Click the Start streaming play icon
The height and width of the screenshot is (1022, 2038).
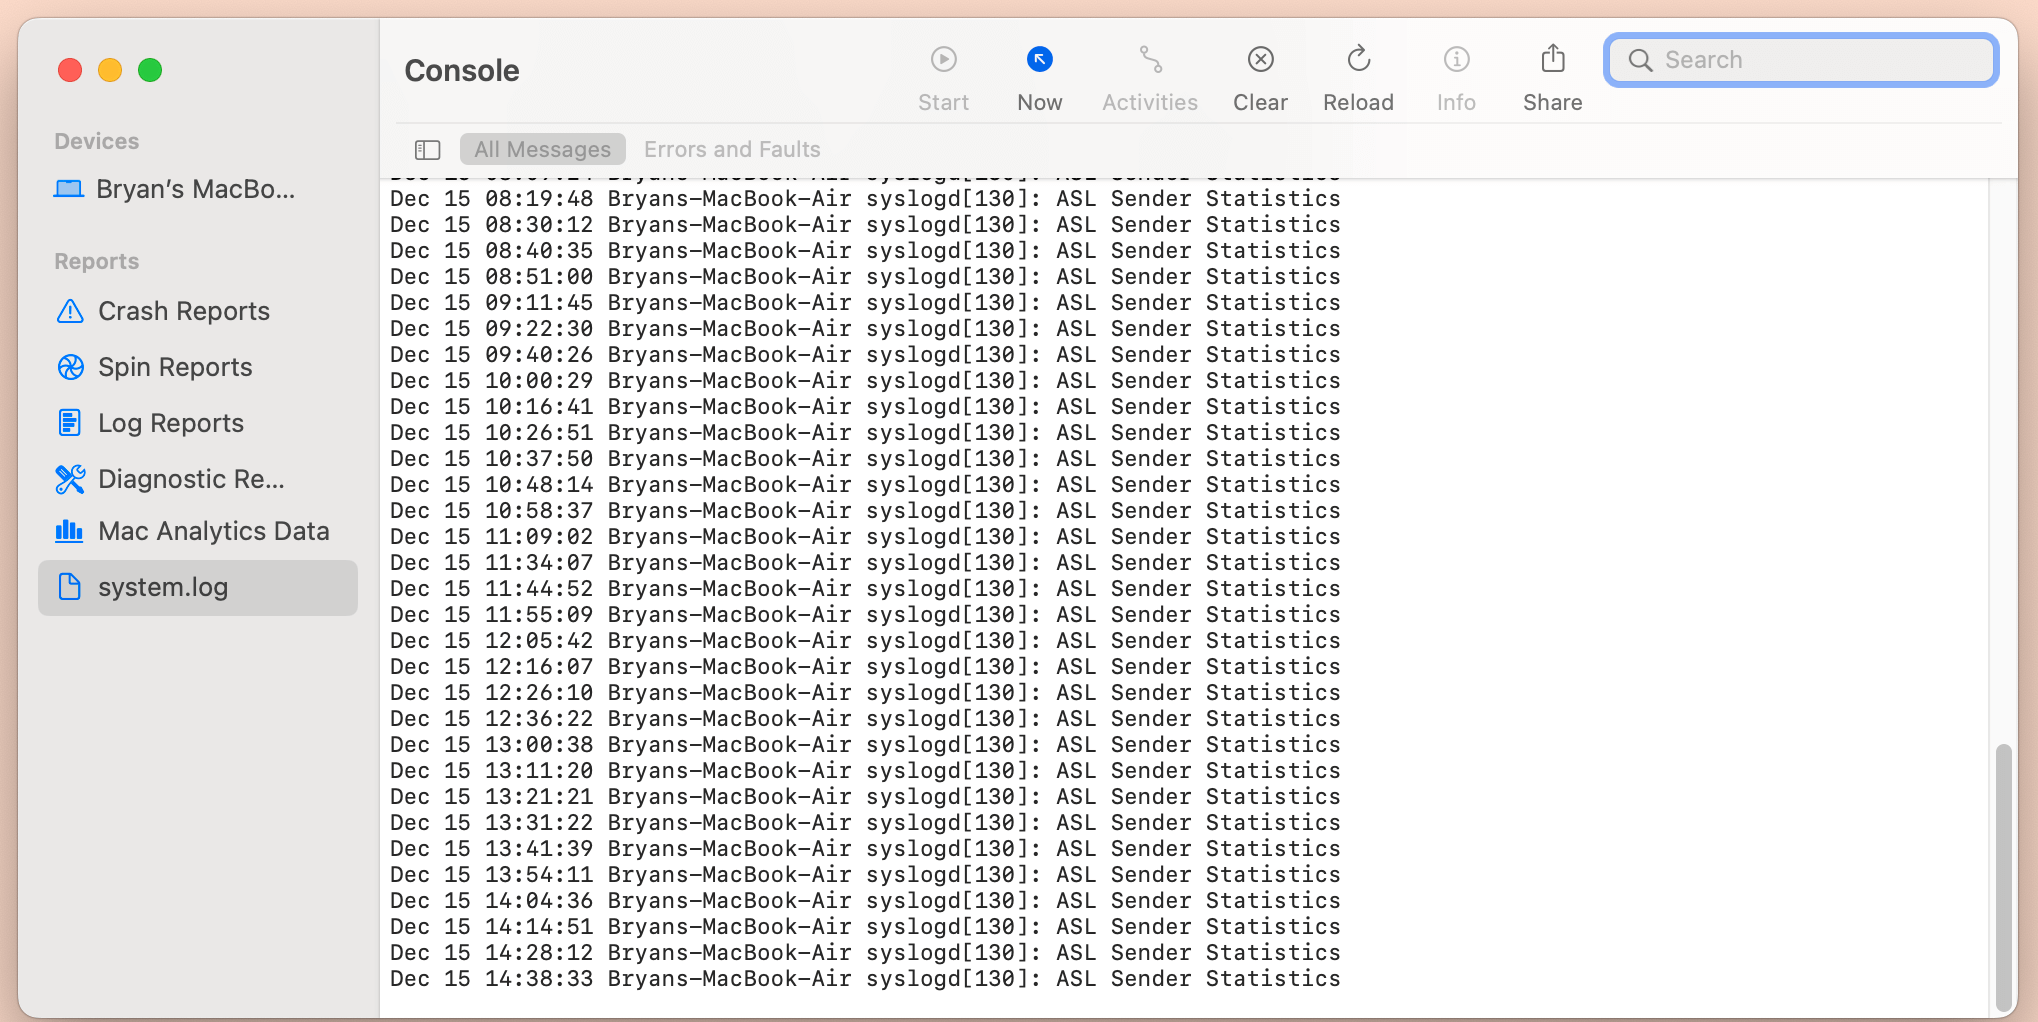coord(943,60)
